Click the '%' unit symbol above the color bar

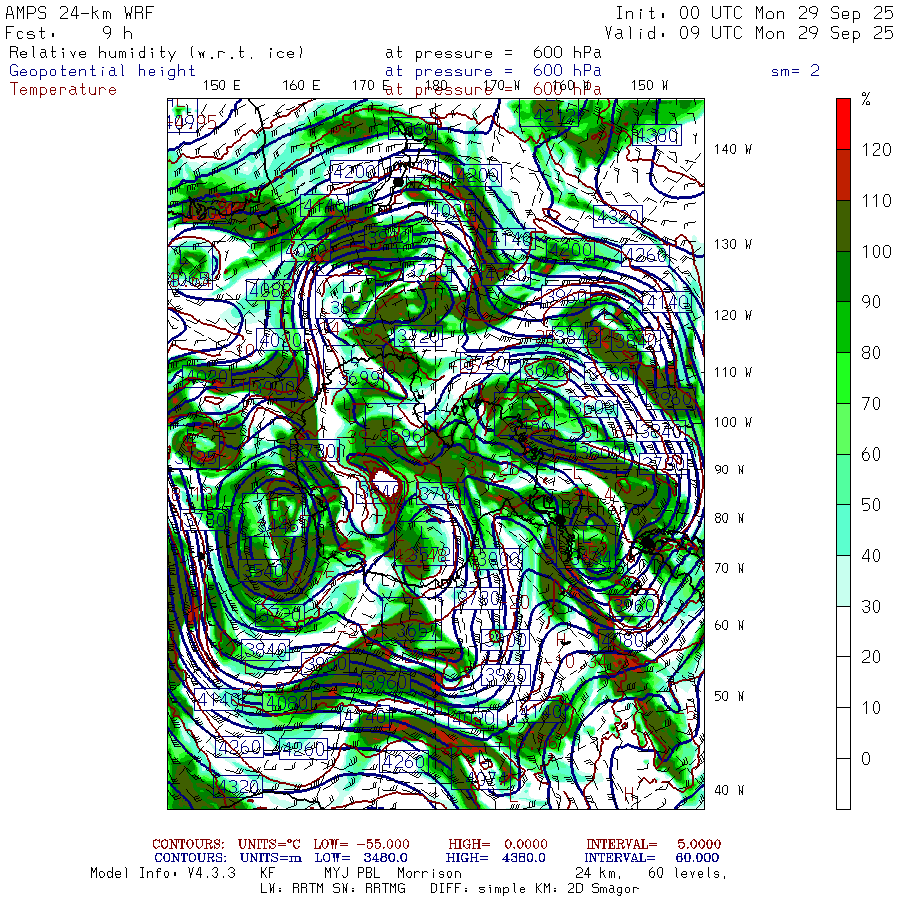(866, 99)
